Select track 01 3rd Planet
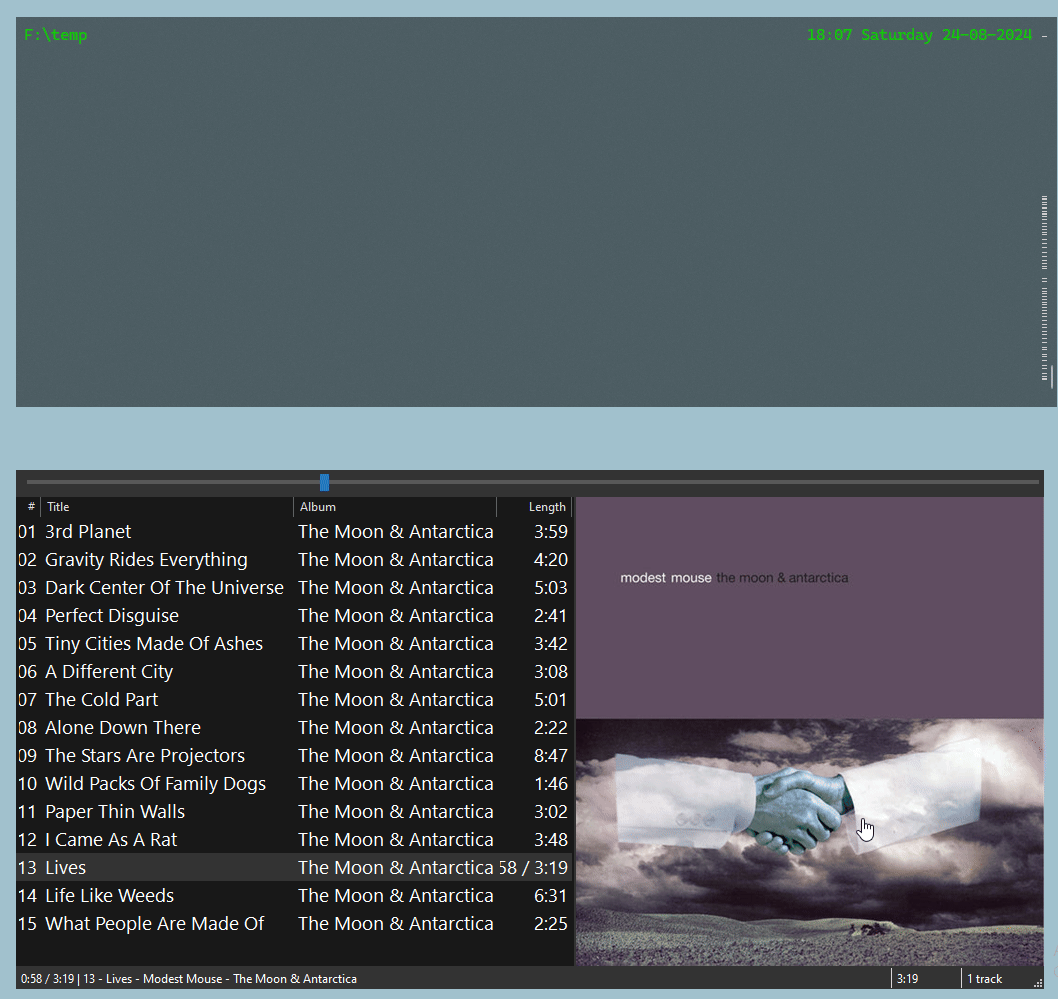Screen dimensions: 1058x999 click(x=294, y=532)
